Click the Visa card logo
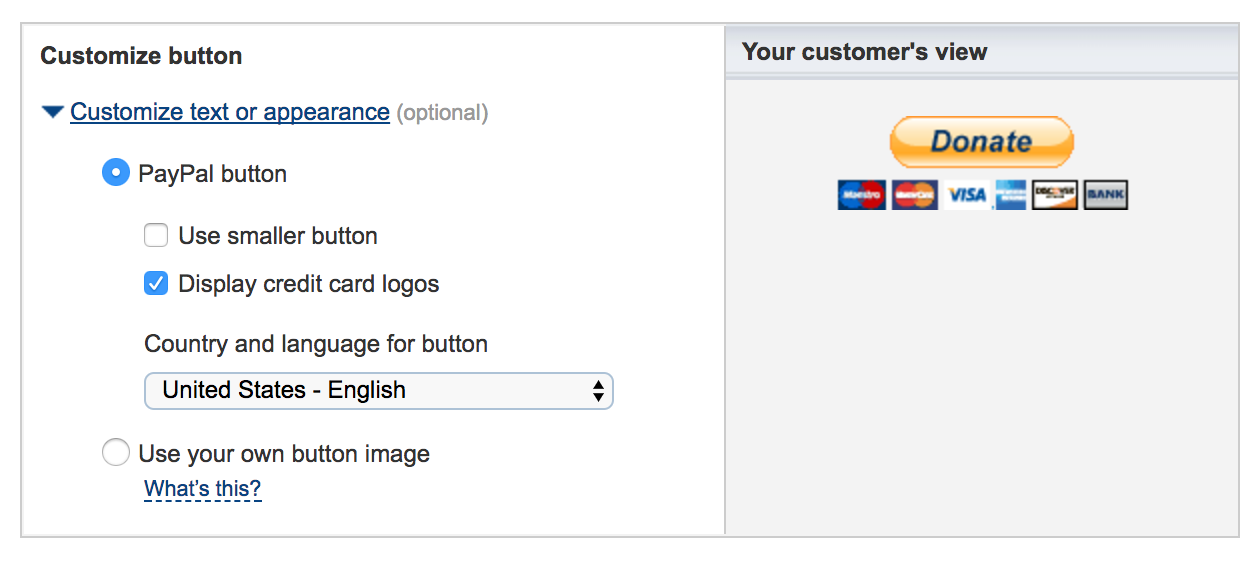The width and height of the screenshot is (1260, 566). tap(966, 195)
